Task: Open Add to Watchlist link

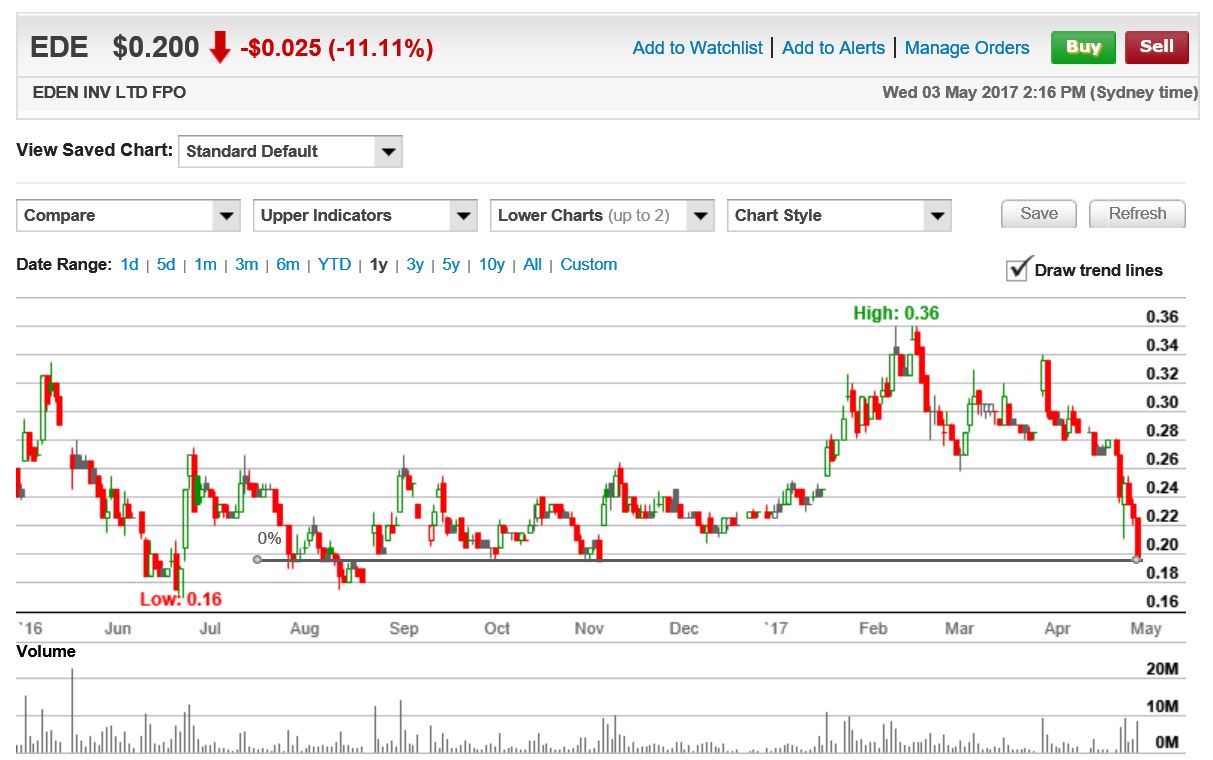Action: 698,48
